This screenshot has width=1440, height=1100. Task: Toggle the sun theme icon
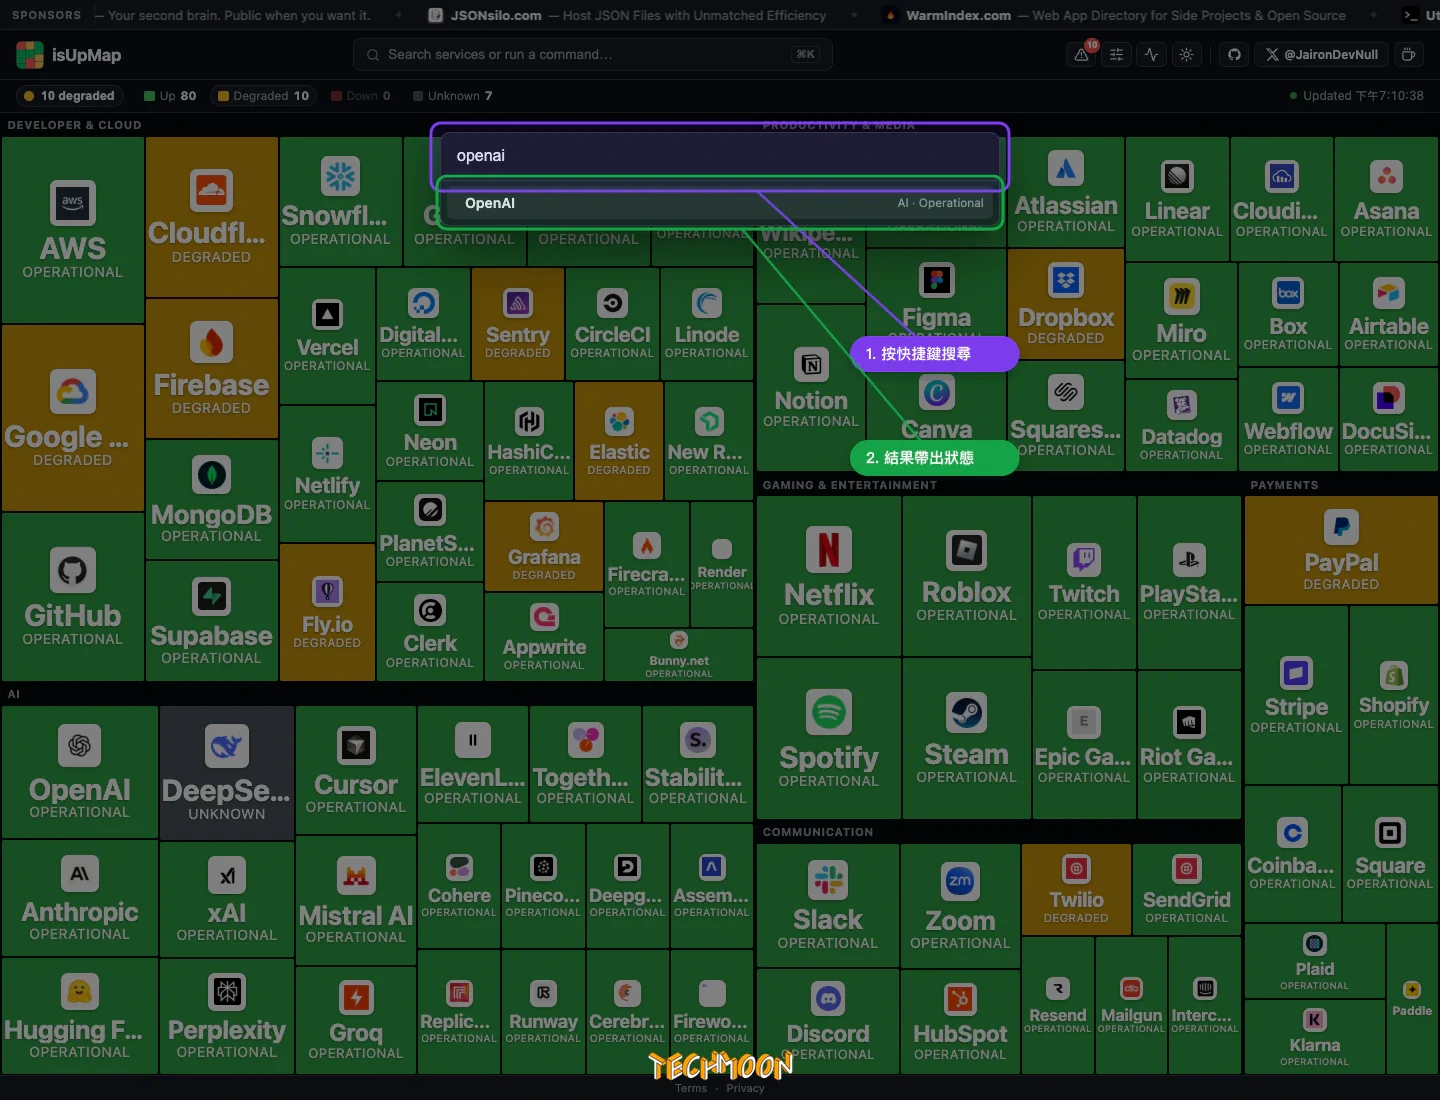click(x=1187, y=55)
